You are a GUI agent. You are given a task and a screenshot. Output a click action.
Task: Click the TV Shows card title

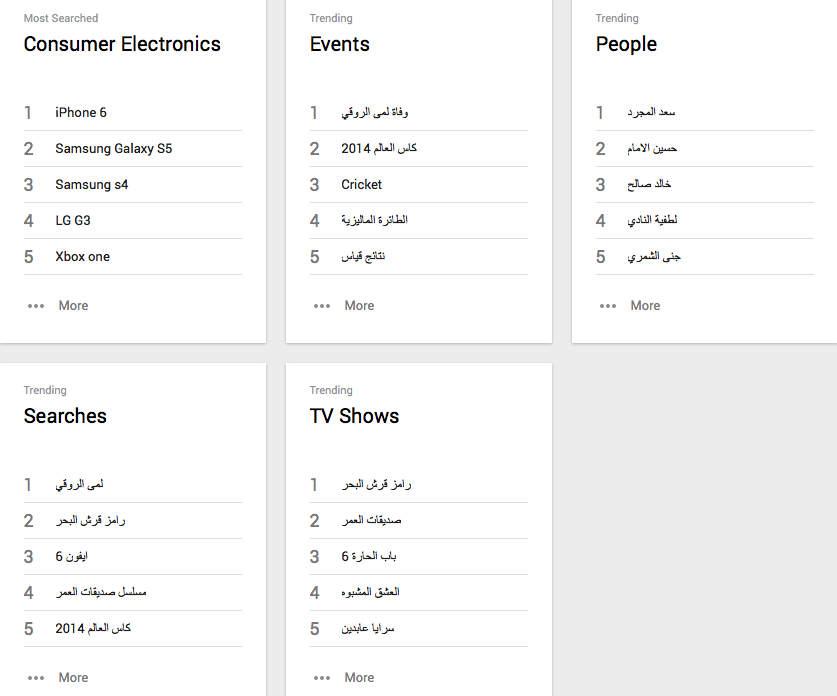354,416
